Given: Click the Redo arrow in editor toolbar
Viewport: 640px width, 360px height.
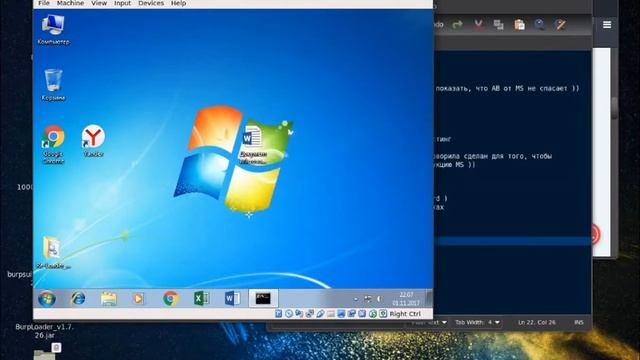Looking at the screenshot, I should click(x=458, y=25).
